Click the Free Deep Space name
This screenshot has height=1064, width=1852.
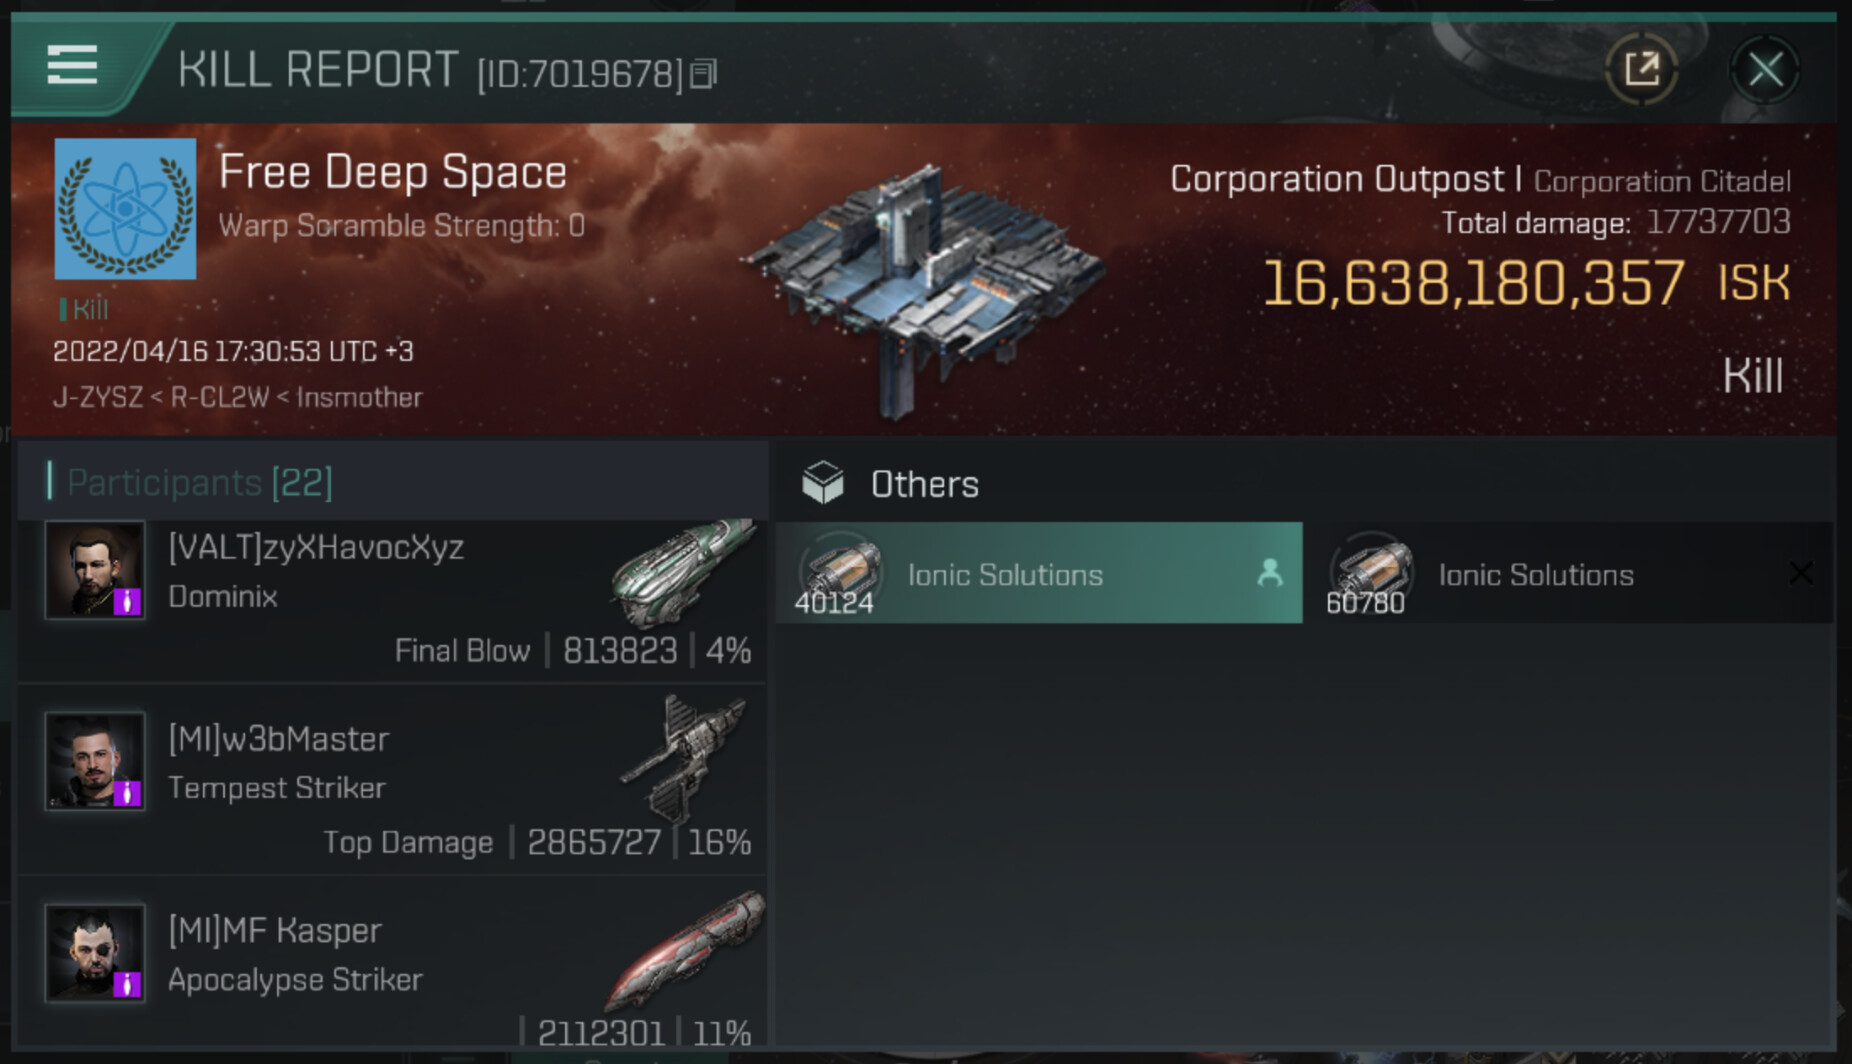pos(393,172)
